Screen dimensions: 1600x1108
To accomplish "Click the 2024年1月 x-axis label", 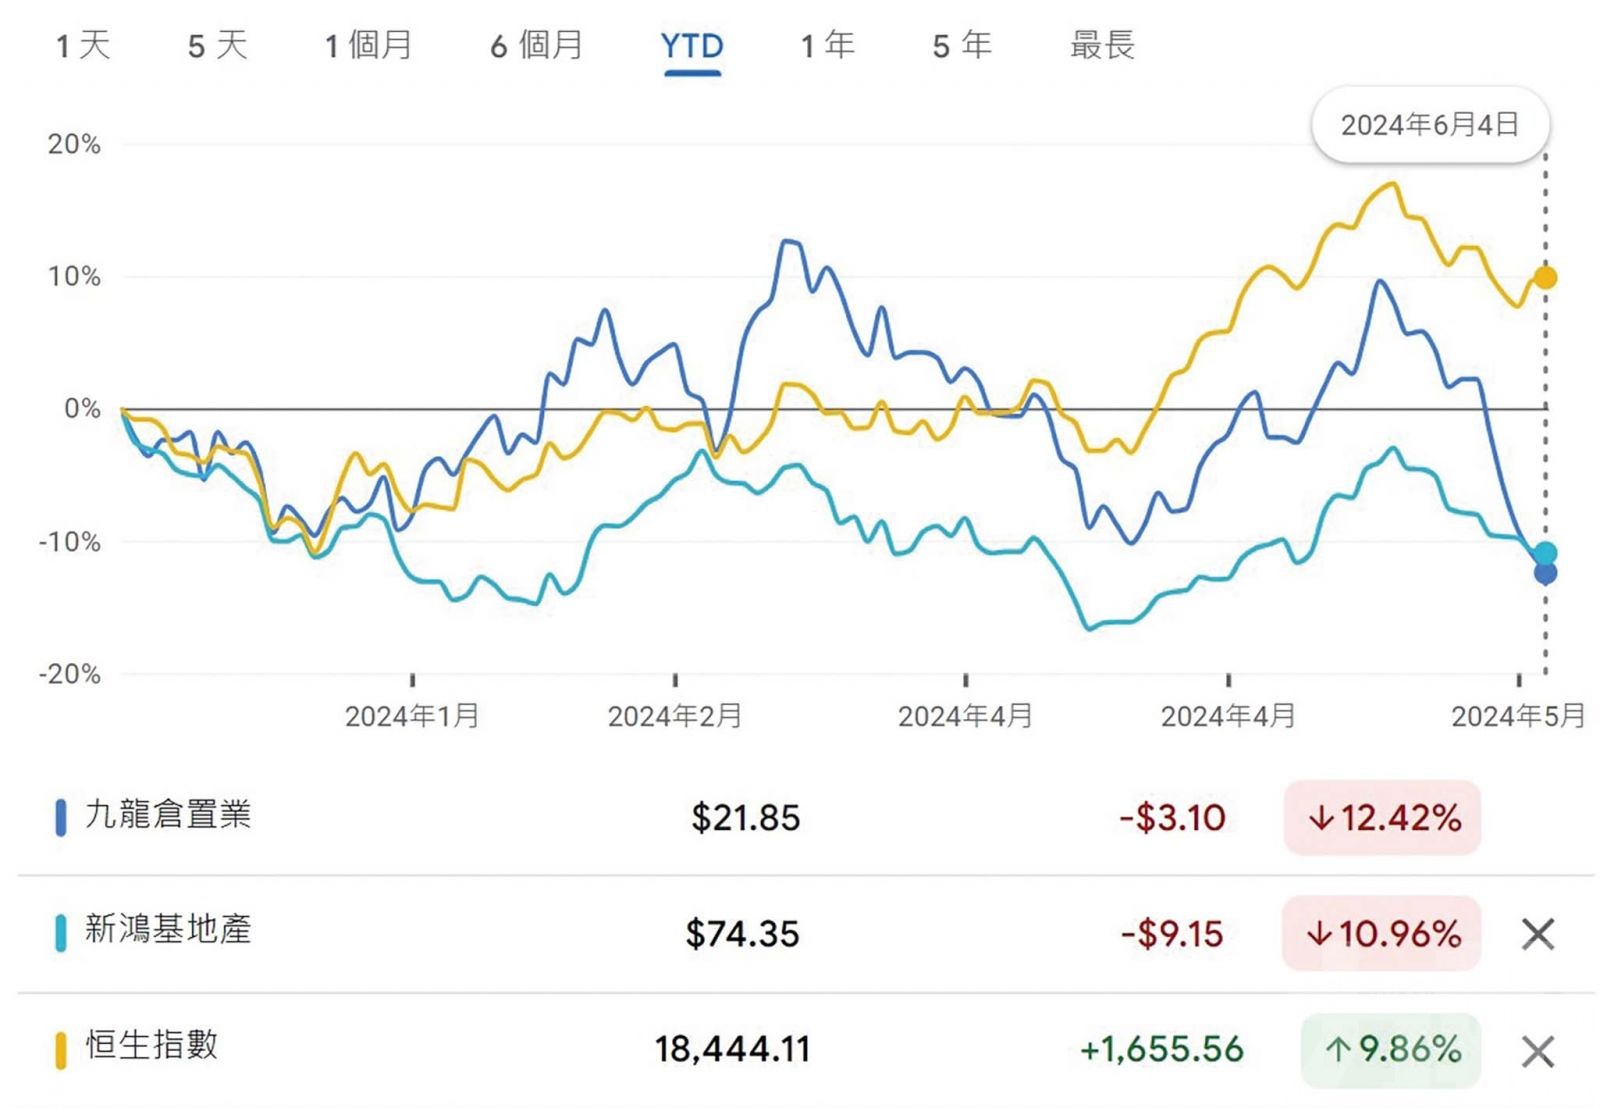I will [412, 716].
